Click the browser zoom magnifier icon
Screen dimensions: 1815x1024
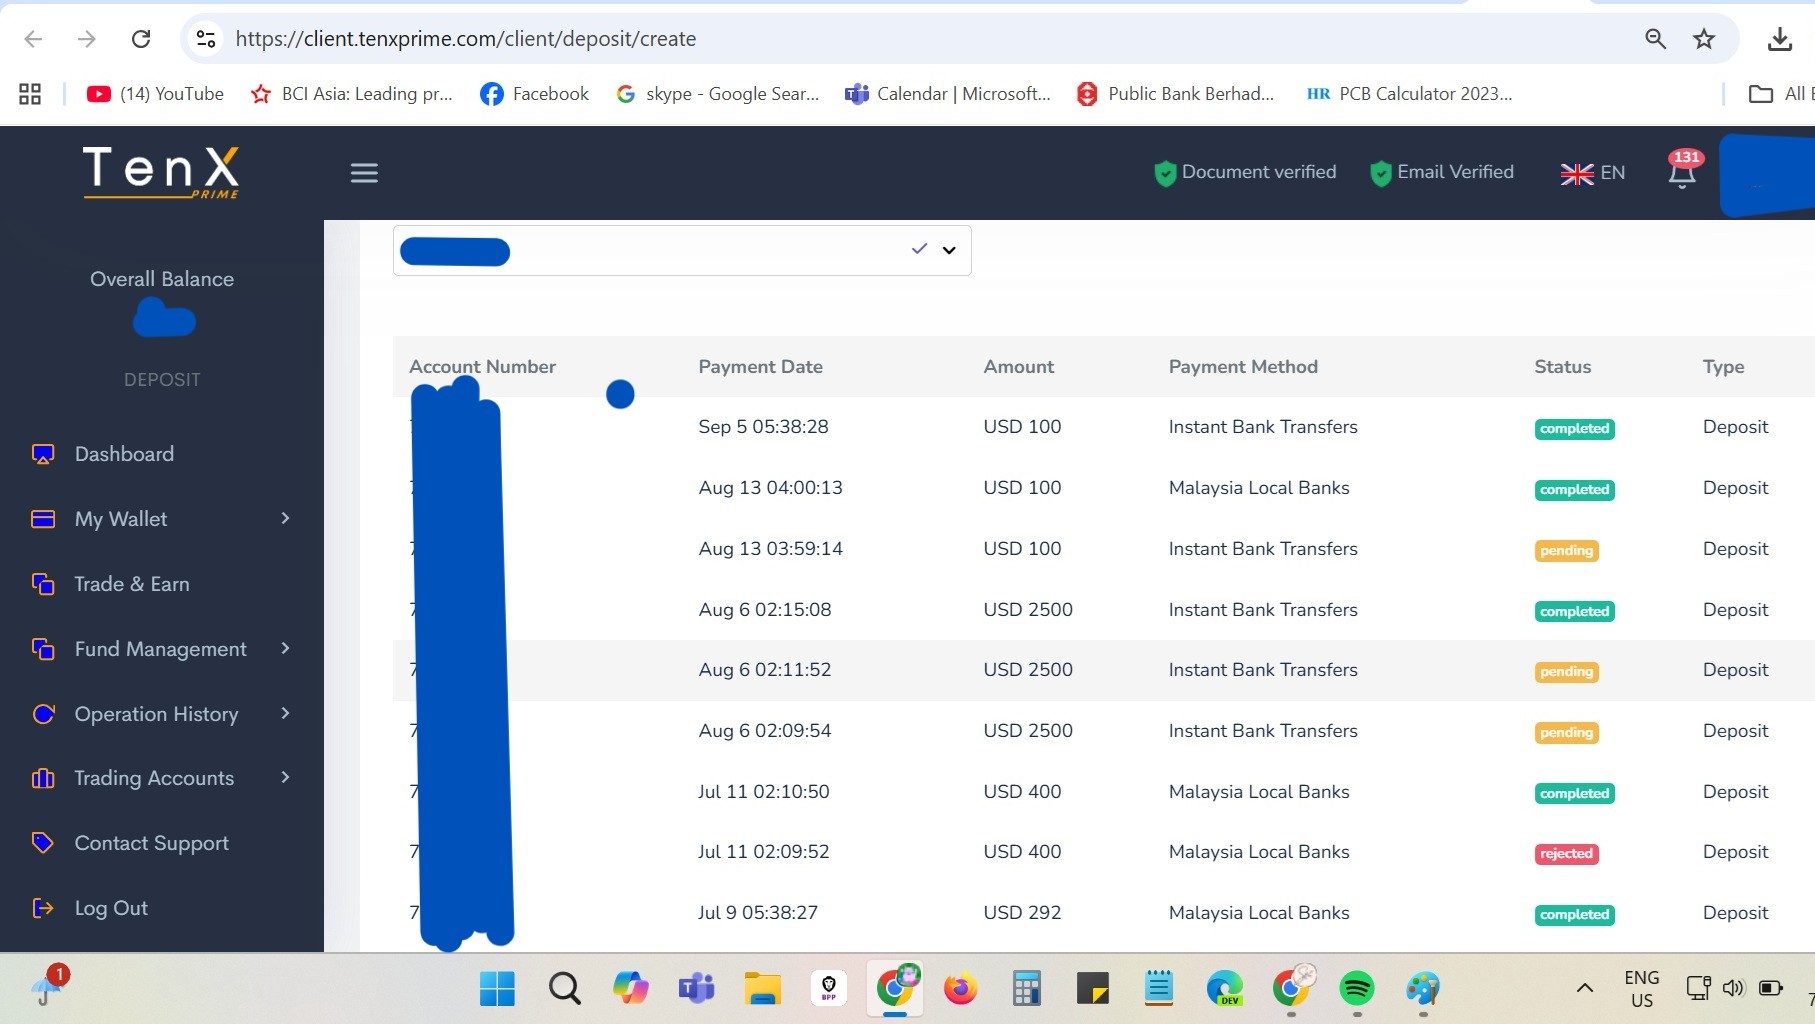1655,39
